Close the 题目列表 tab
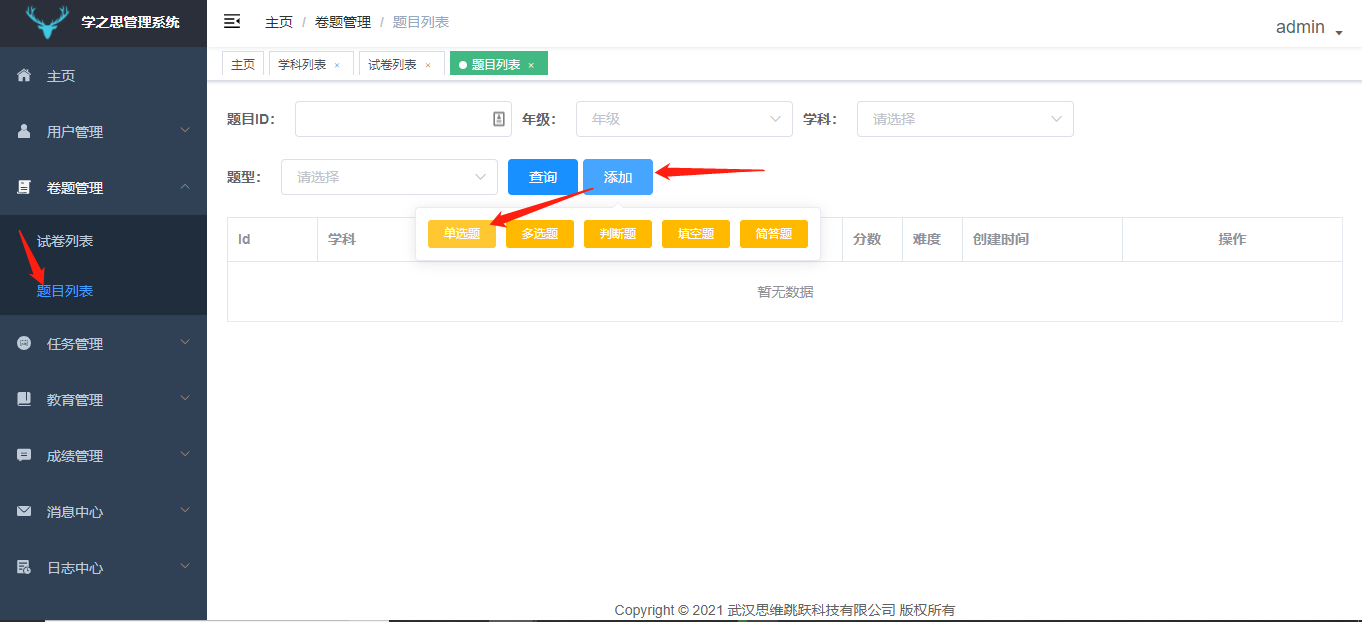The image size is (1362, 622). click(x=531, y=65)
